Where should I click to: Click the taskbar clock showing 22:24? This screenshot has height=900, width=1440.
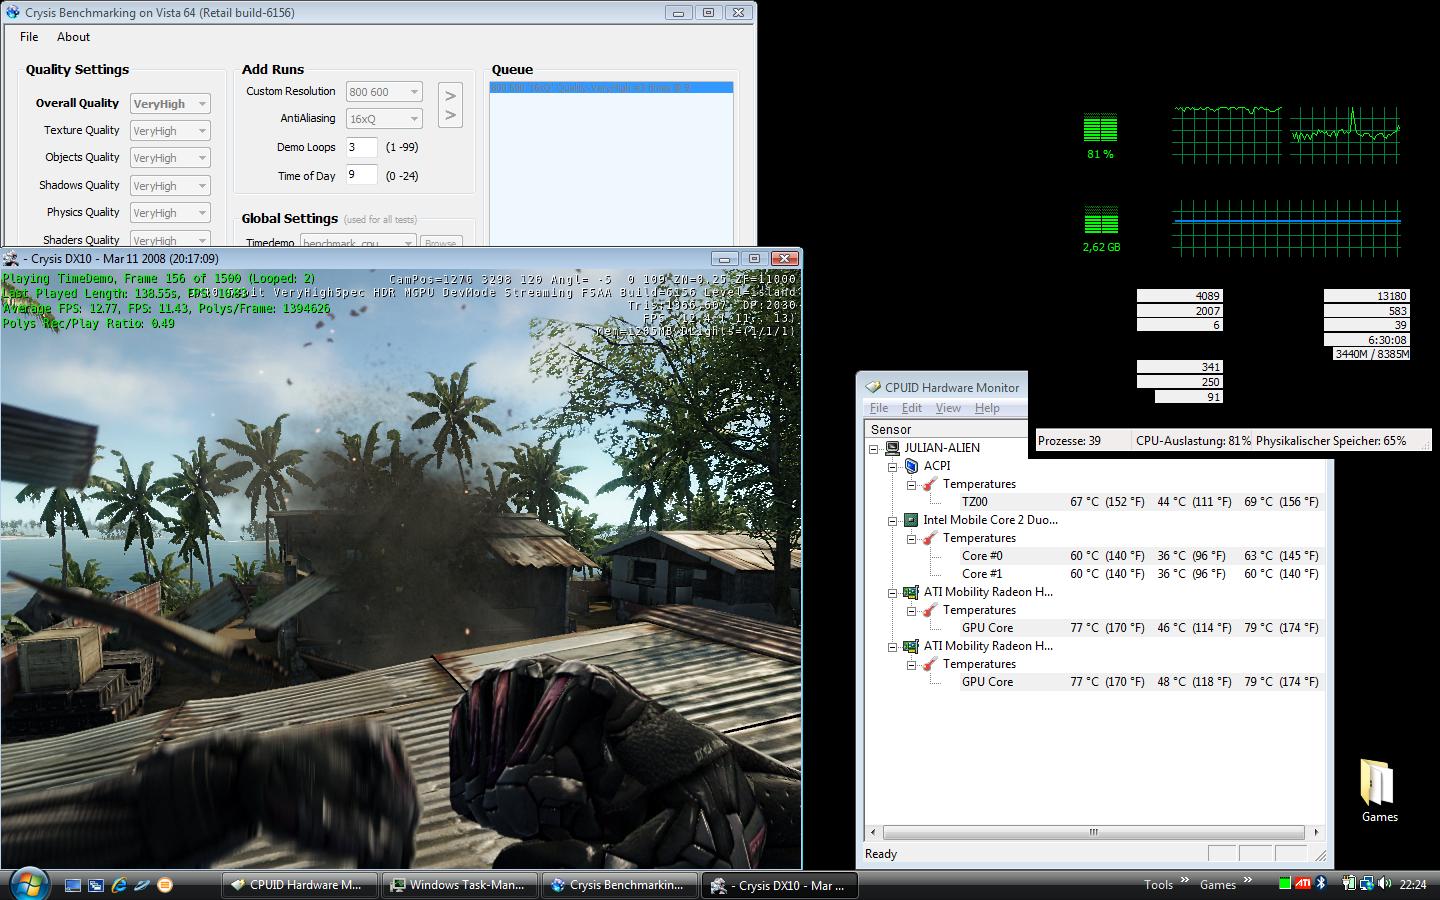(1413, 884)
